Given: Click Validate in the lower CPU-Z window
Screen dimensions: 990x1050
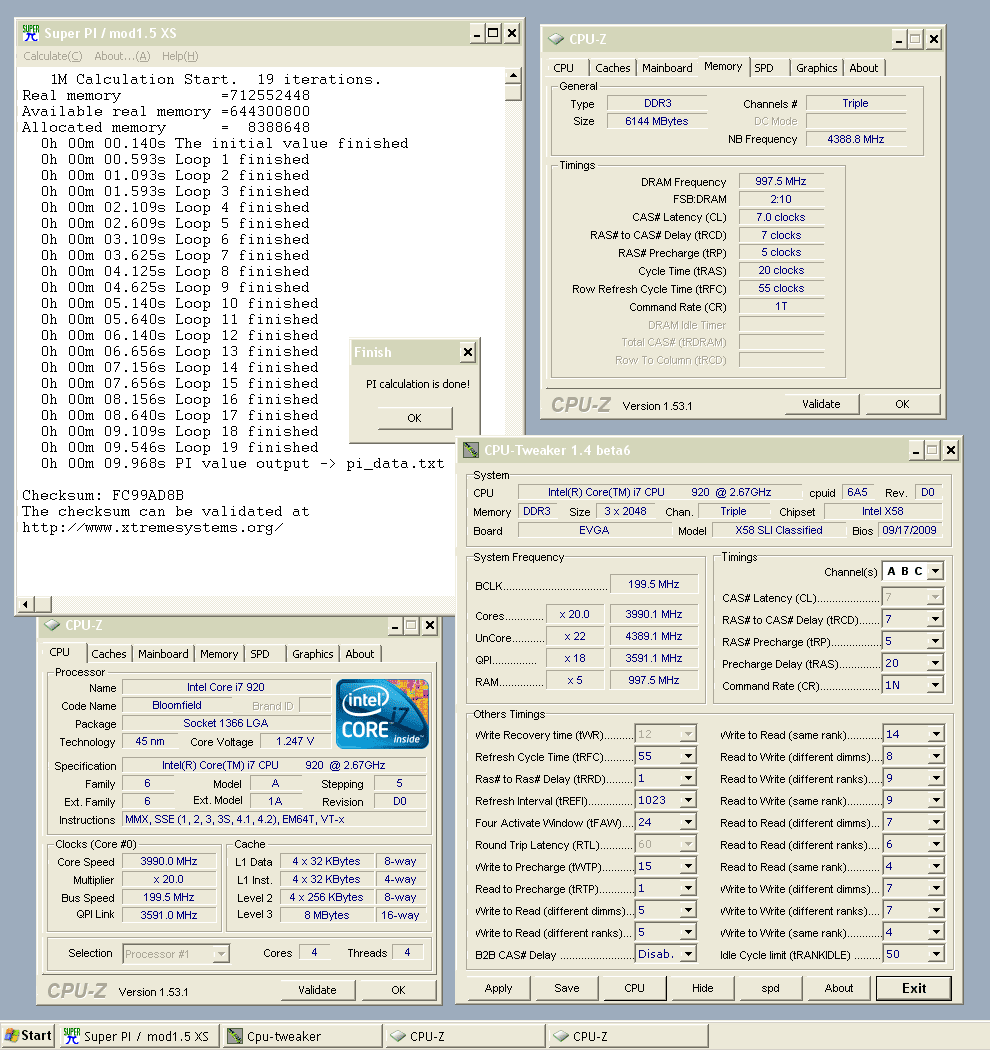Looking at the screenshot, I should pyautogui.click(x=317, y=990).
